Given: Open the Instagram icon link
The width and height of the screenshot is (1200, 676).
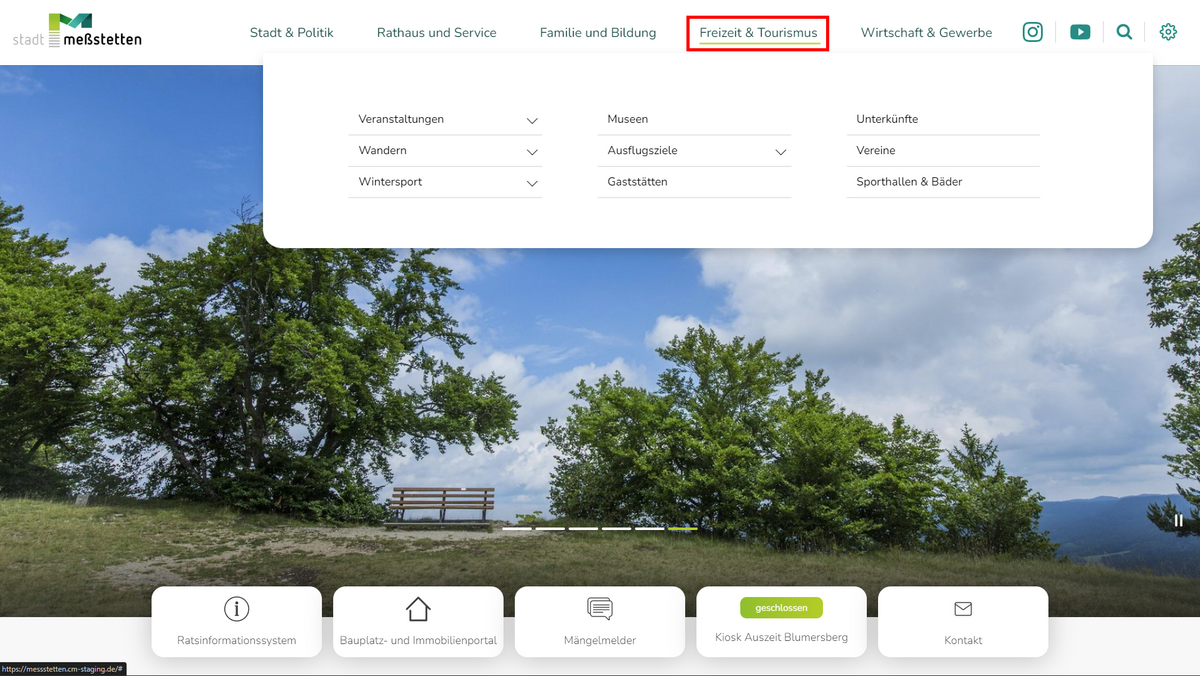Looking at the screenshot, I should (1033, 32).
